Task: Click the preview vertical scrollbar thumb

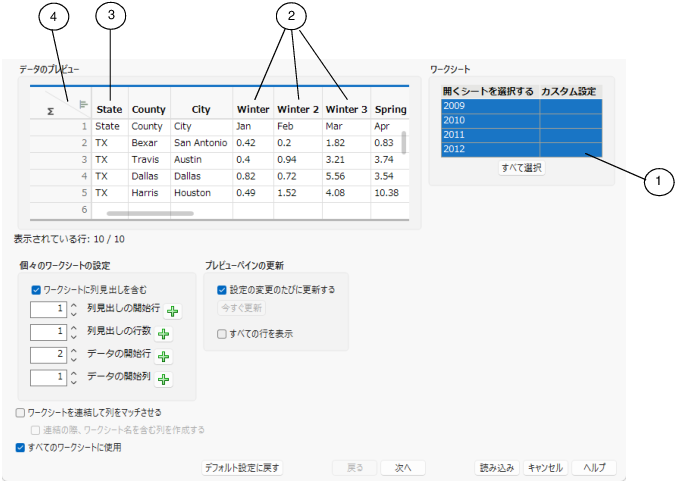Action: click(x=404, y=143)
